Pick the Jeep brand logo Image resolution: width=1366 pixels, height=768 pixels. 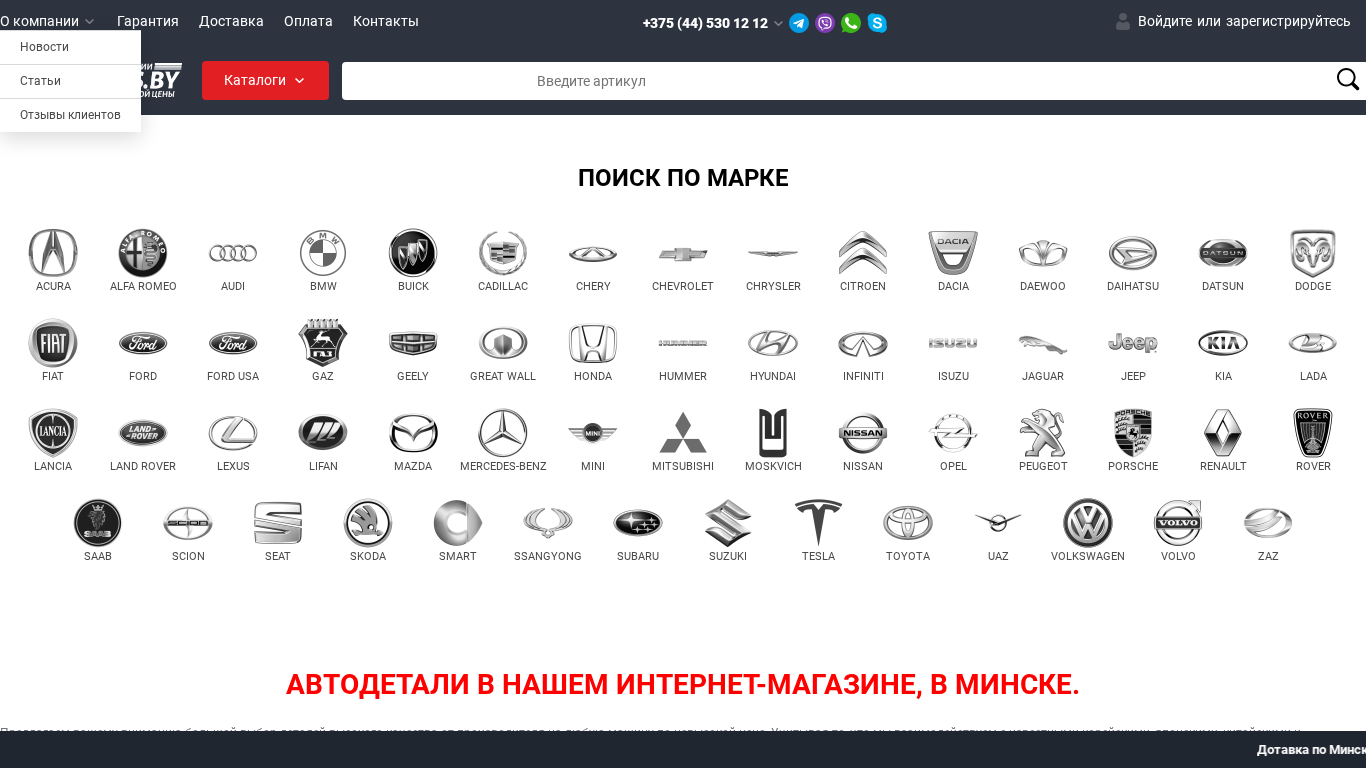point(1133,343)
